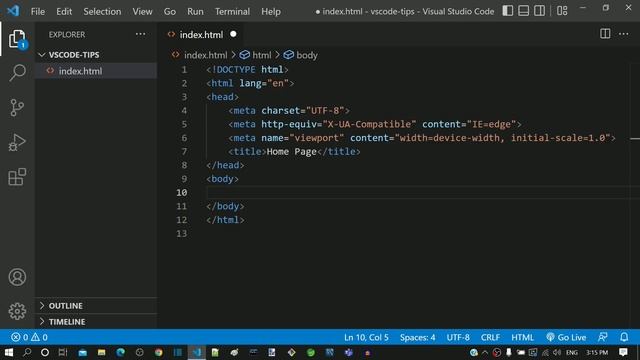Open the Run menu
Screen dimensions: 640x360
tap(195, 11)
